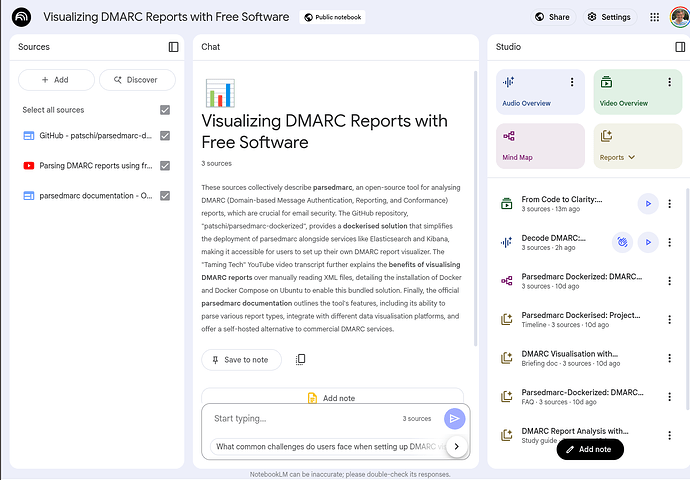690x480 pixels.
Task: Send the chat message arrow
Action: (455, 418)
